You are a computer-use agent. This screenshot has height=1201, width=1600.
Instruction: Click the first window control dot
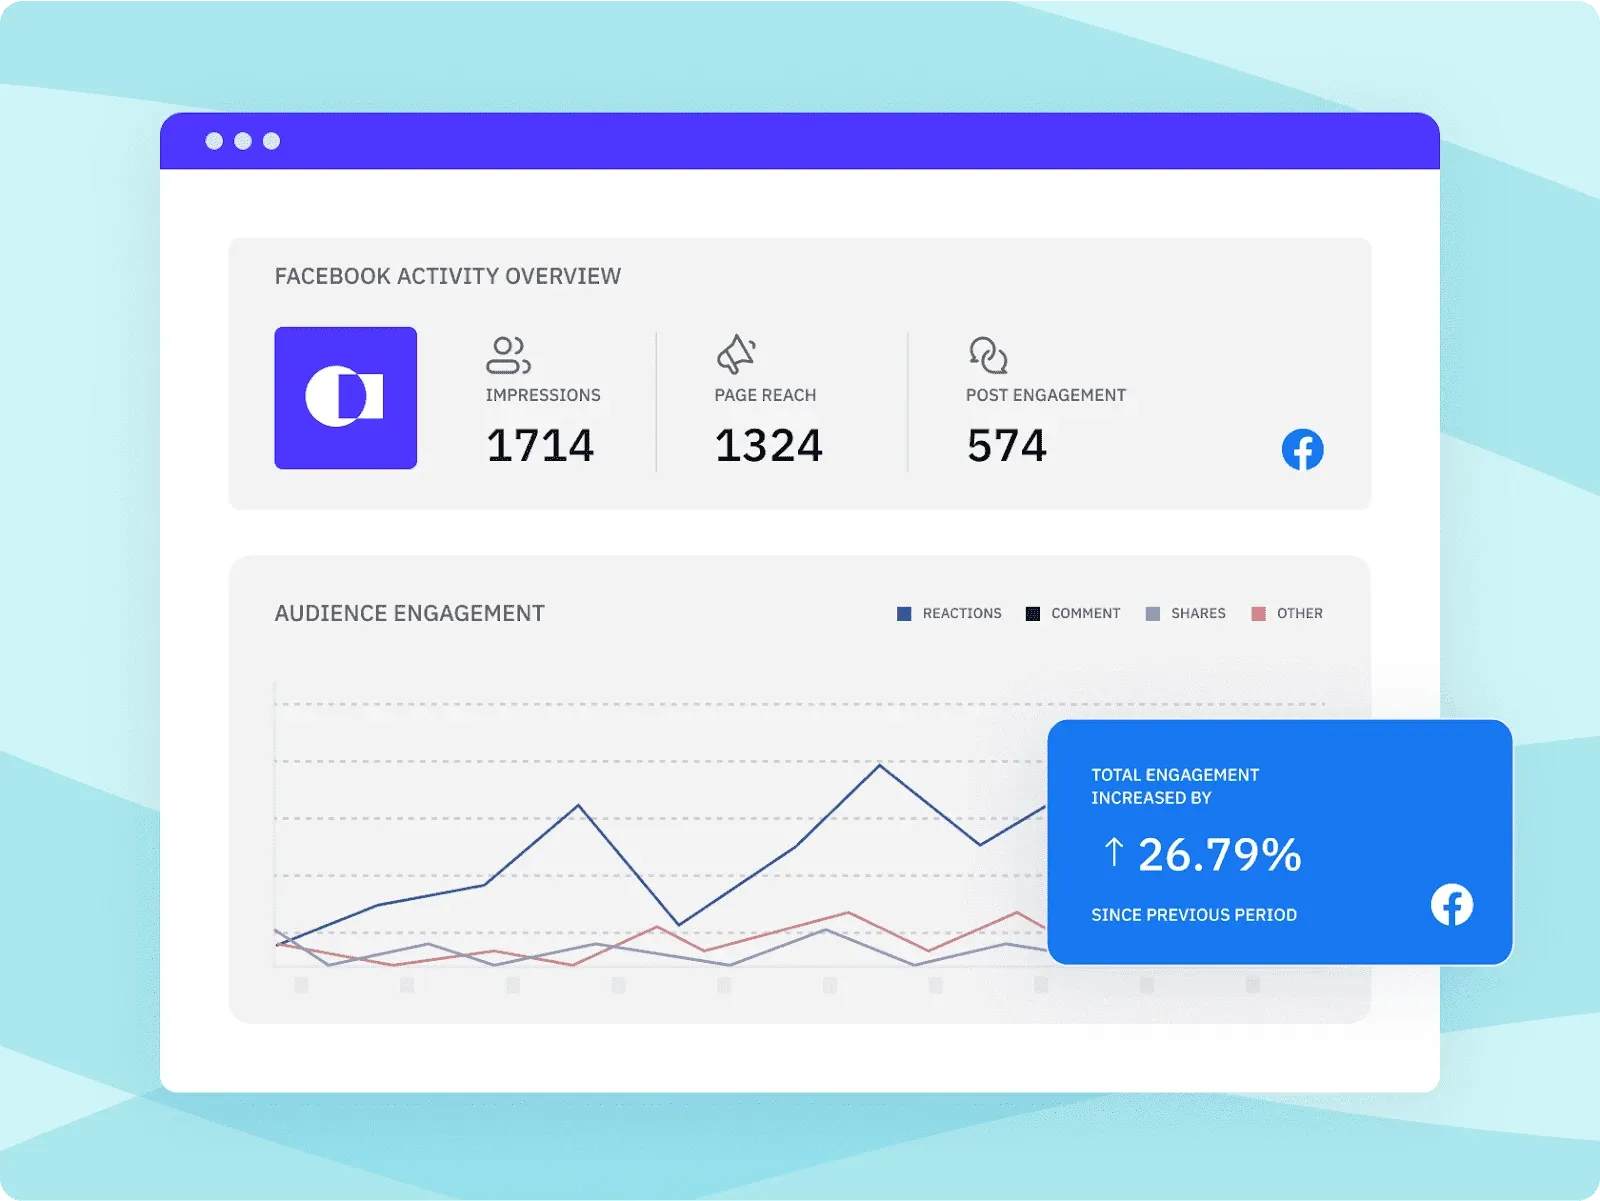click(x=214, y=141)
